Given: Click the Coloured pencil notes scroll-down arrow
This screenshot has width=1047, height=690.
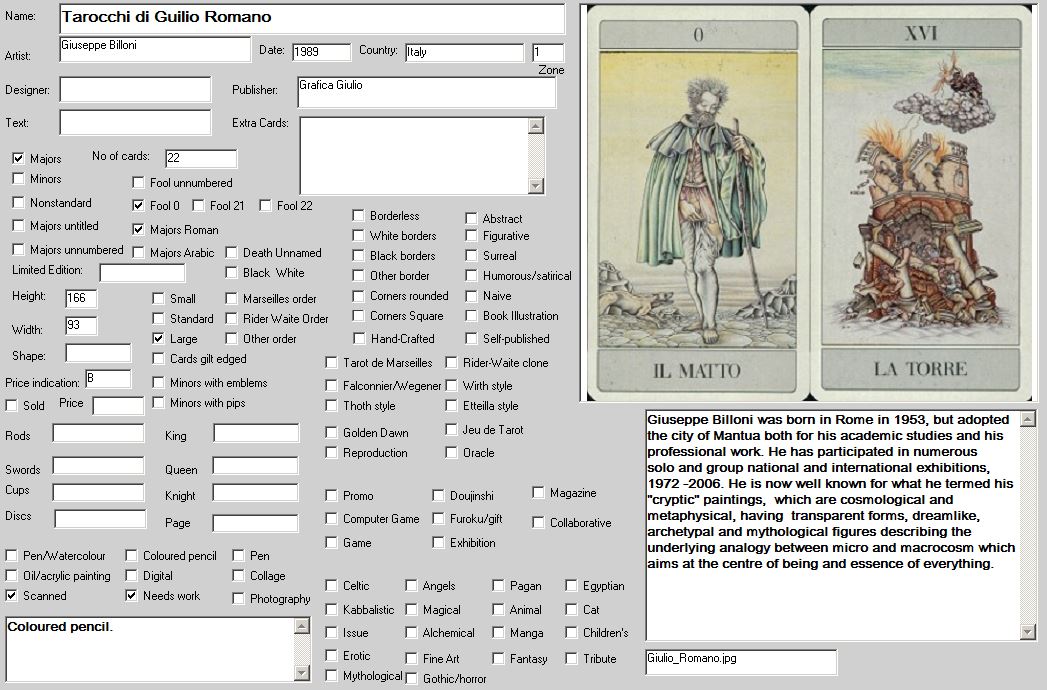Looking at the screenshot, I should pos(303,673).
